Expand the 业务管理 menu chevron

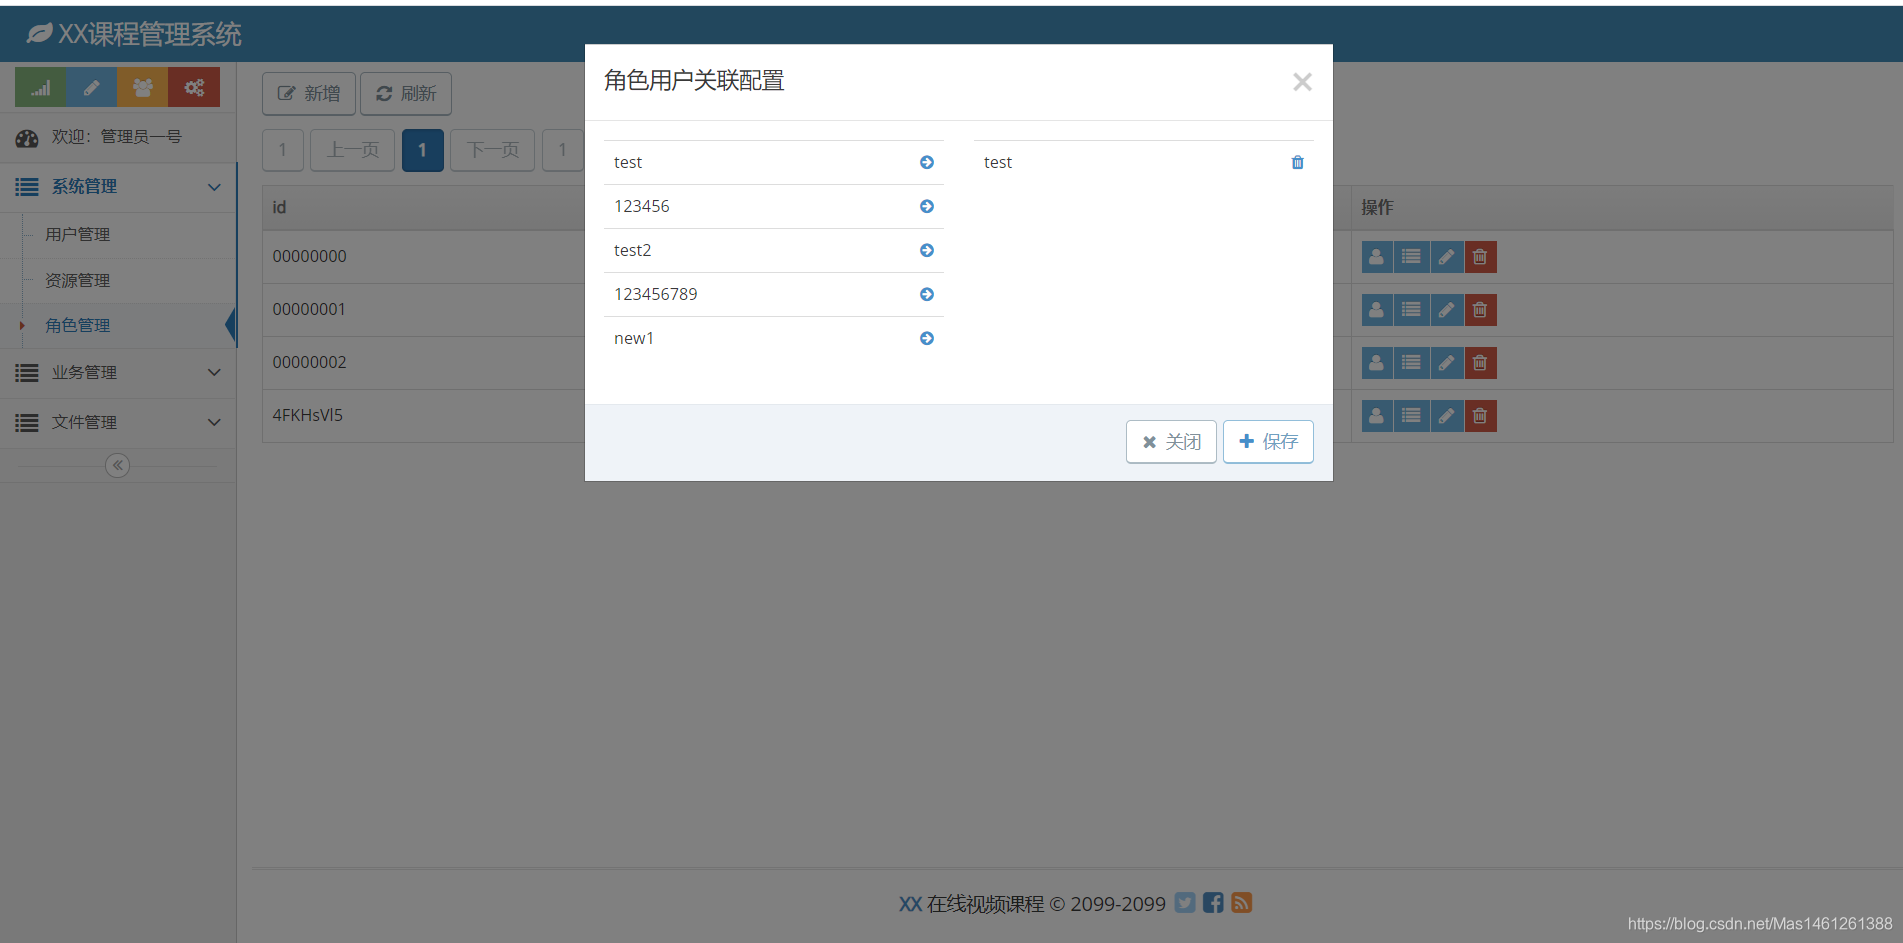214,372
